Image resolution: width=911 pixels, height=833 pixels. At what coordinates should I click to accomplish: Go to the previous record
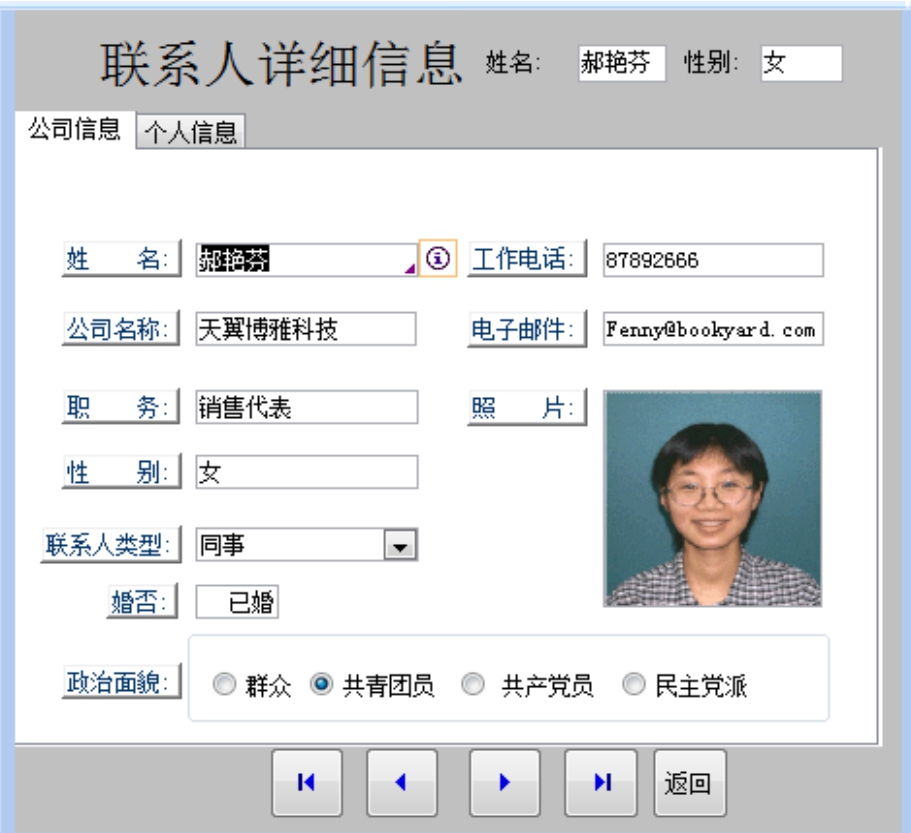click(x=401, y=783)
